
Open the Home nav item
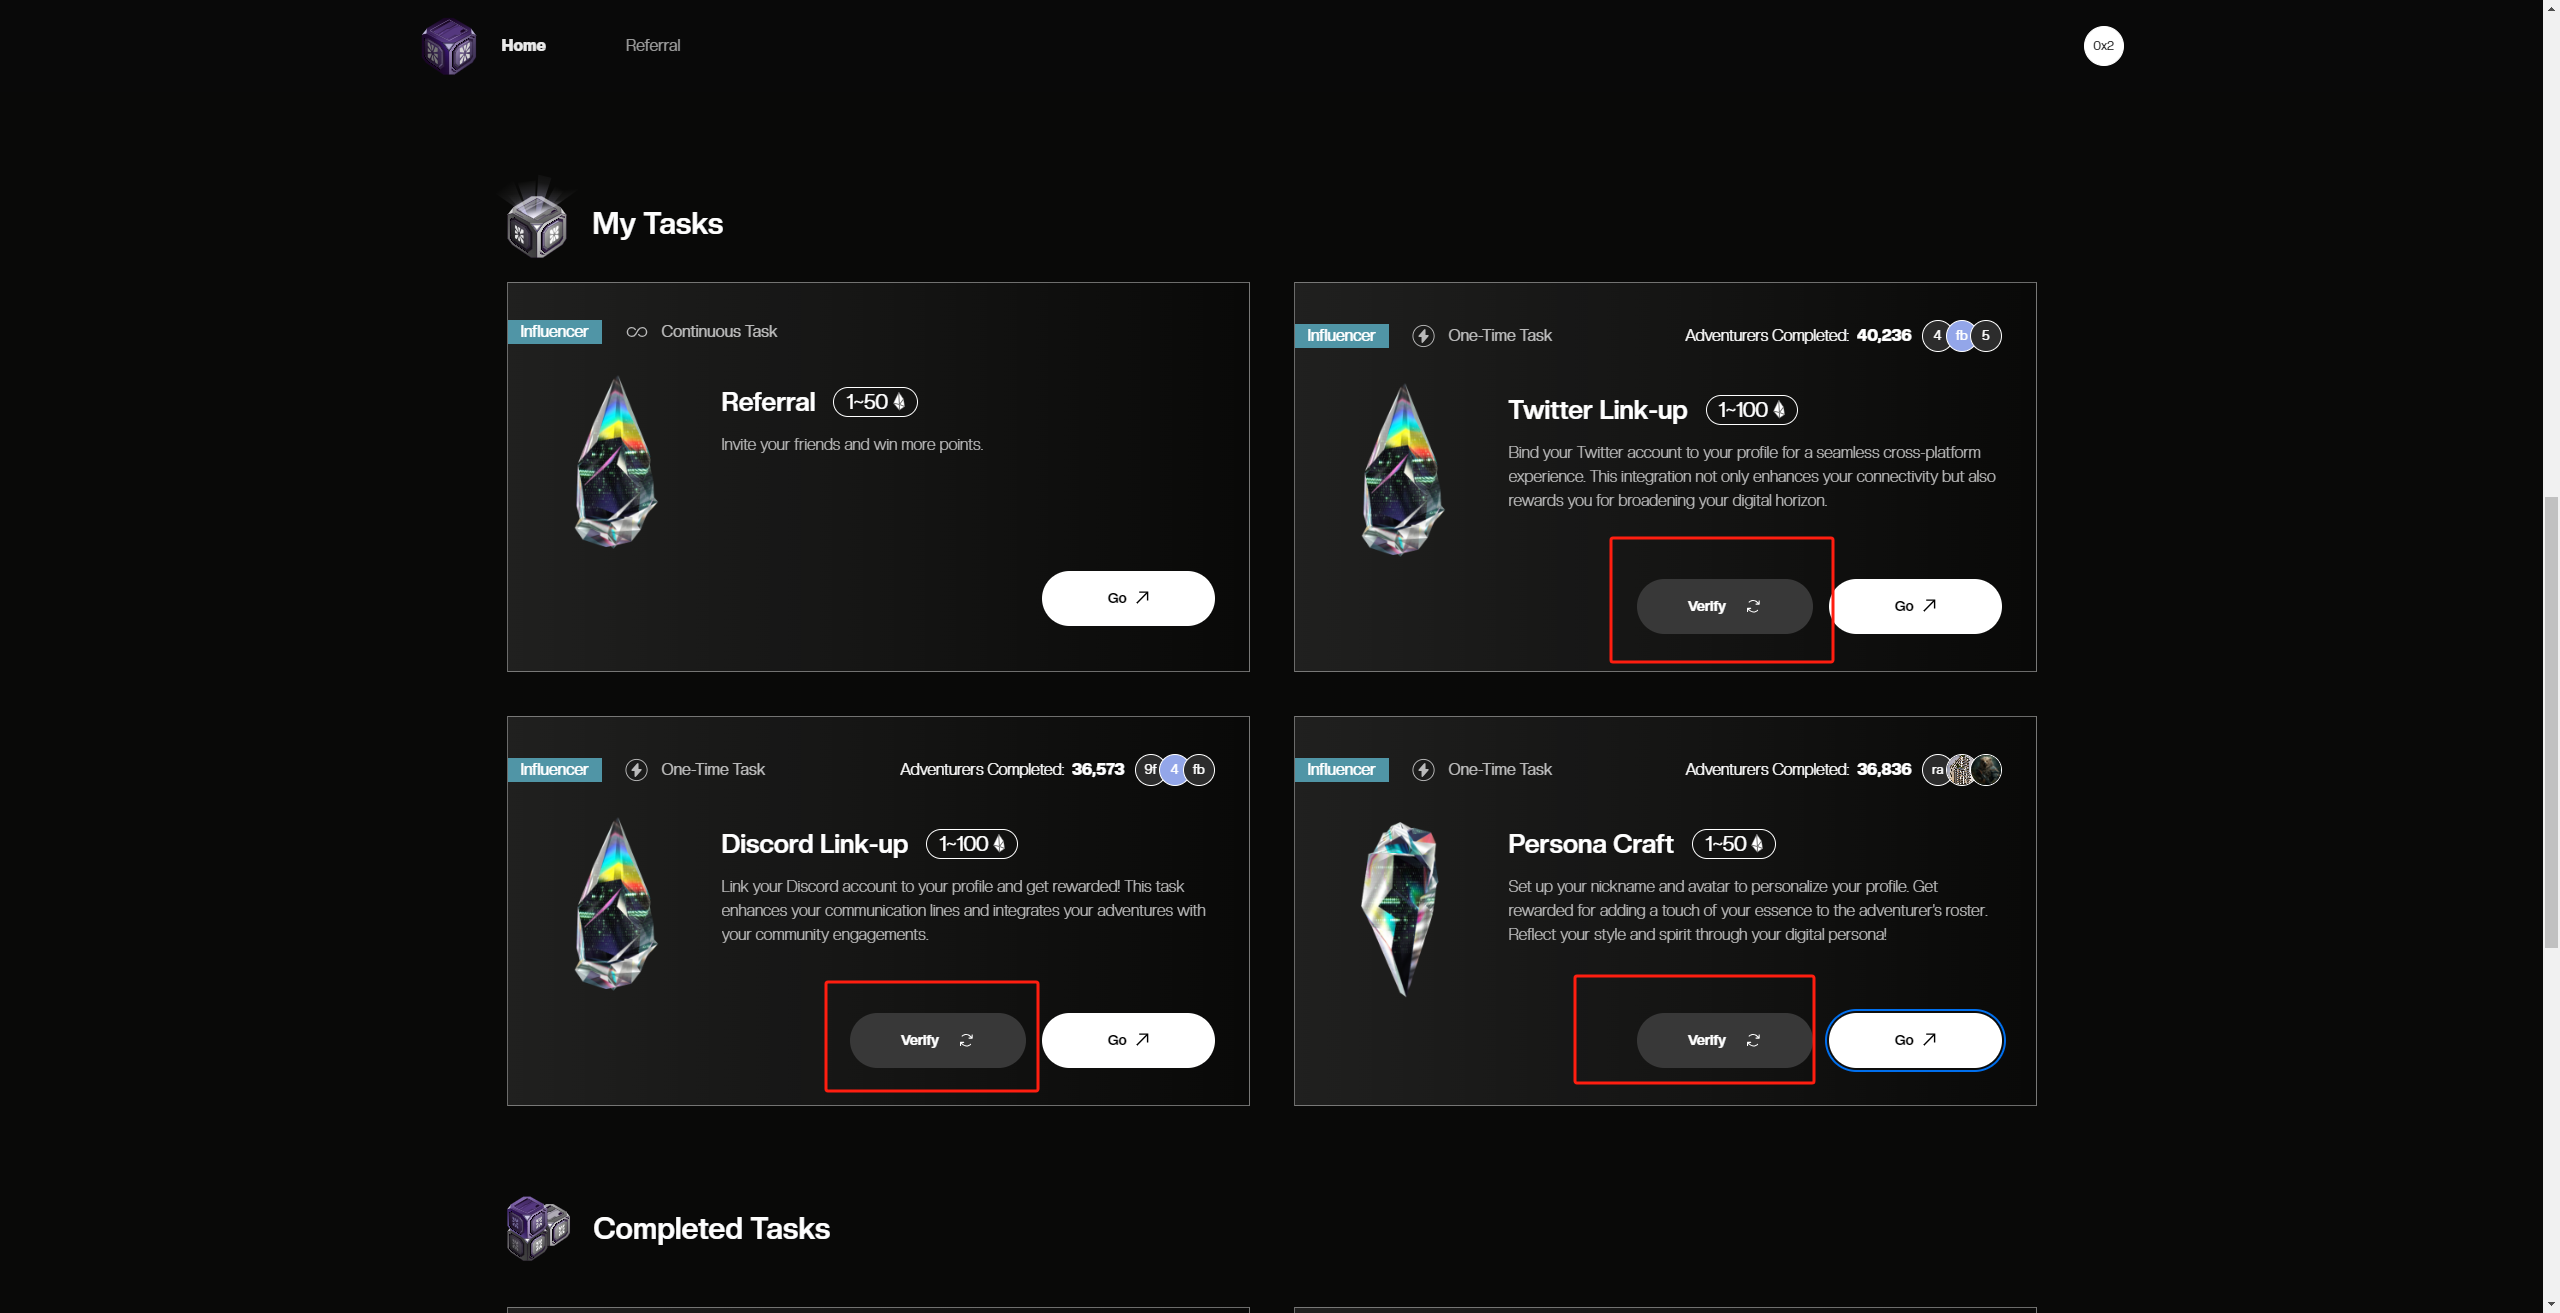[x=523, y=46]
